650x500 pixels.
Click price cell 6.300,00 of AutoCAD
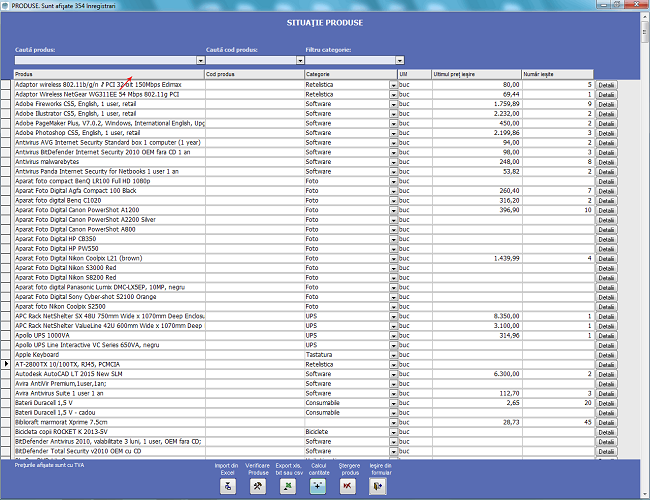(477, 374)
